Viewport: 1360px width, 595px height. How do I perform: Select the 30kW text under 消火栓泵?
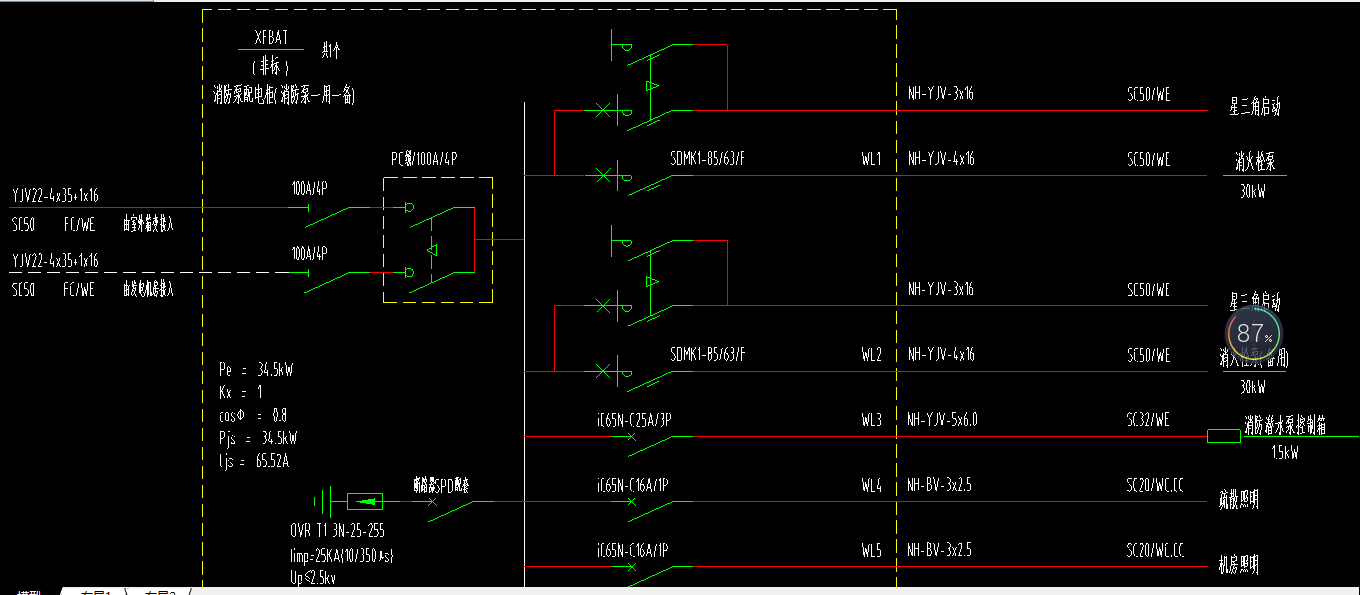(1253, 192)
